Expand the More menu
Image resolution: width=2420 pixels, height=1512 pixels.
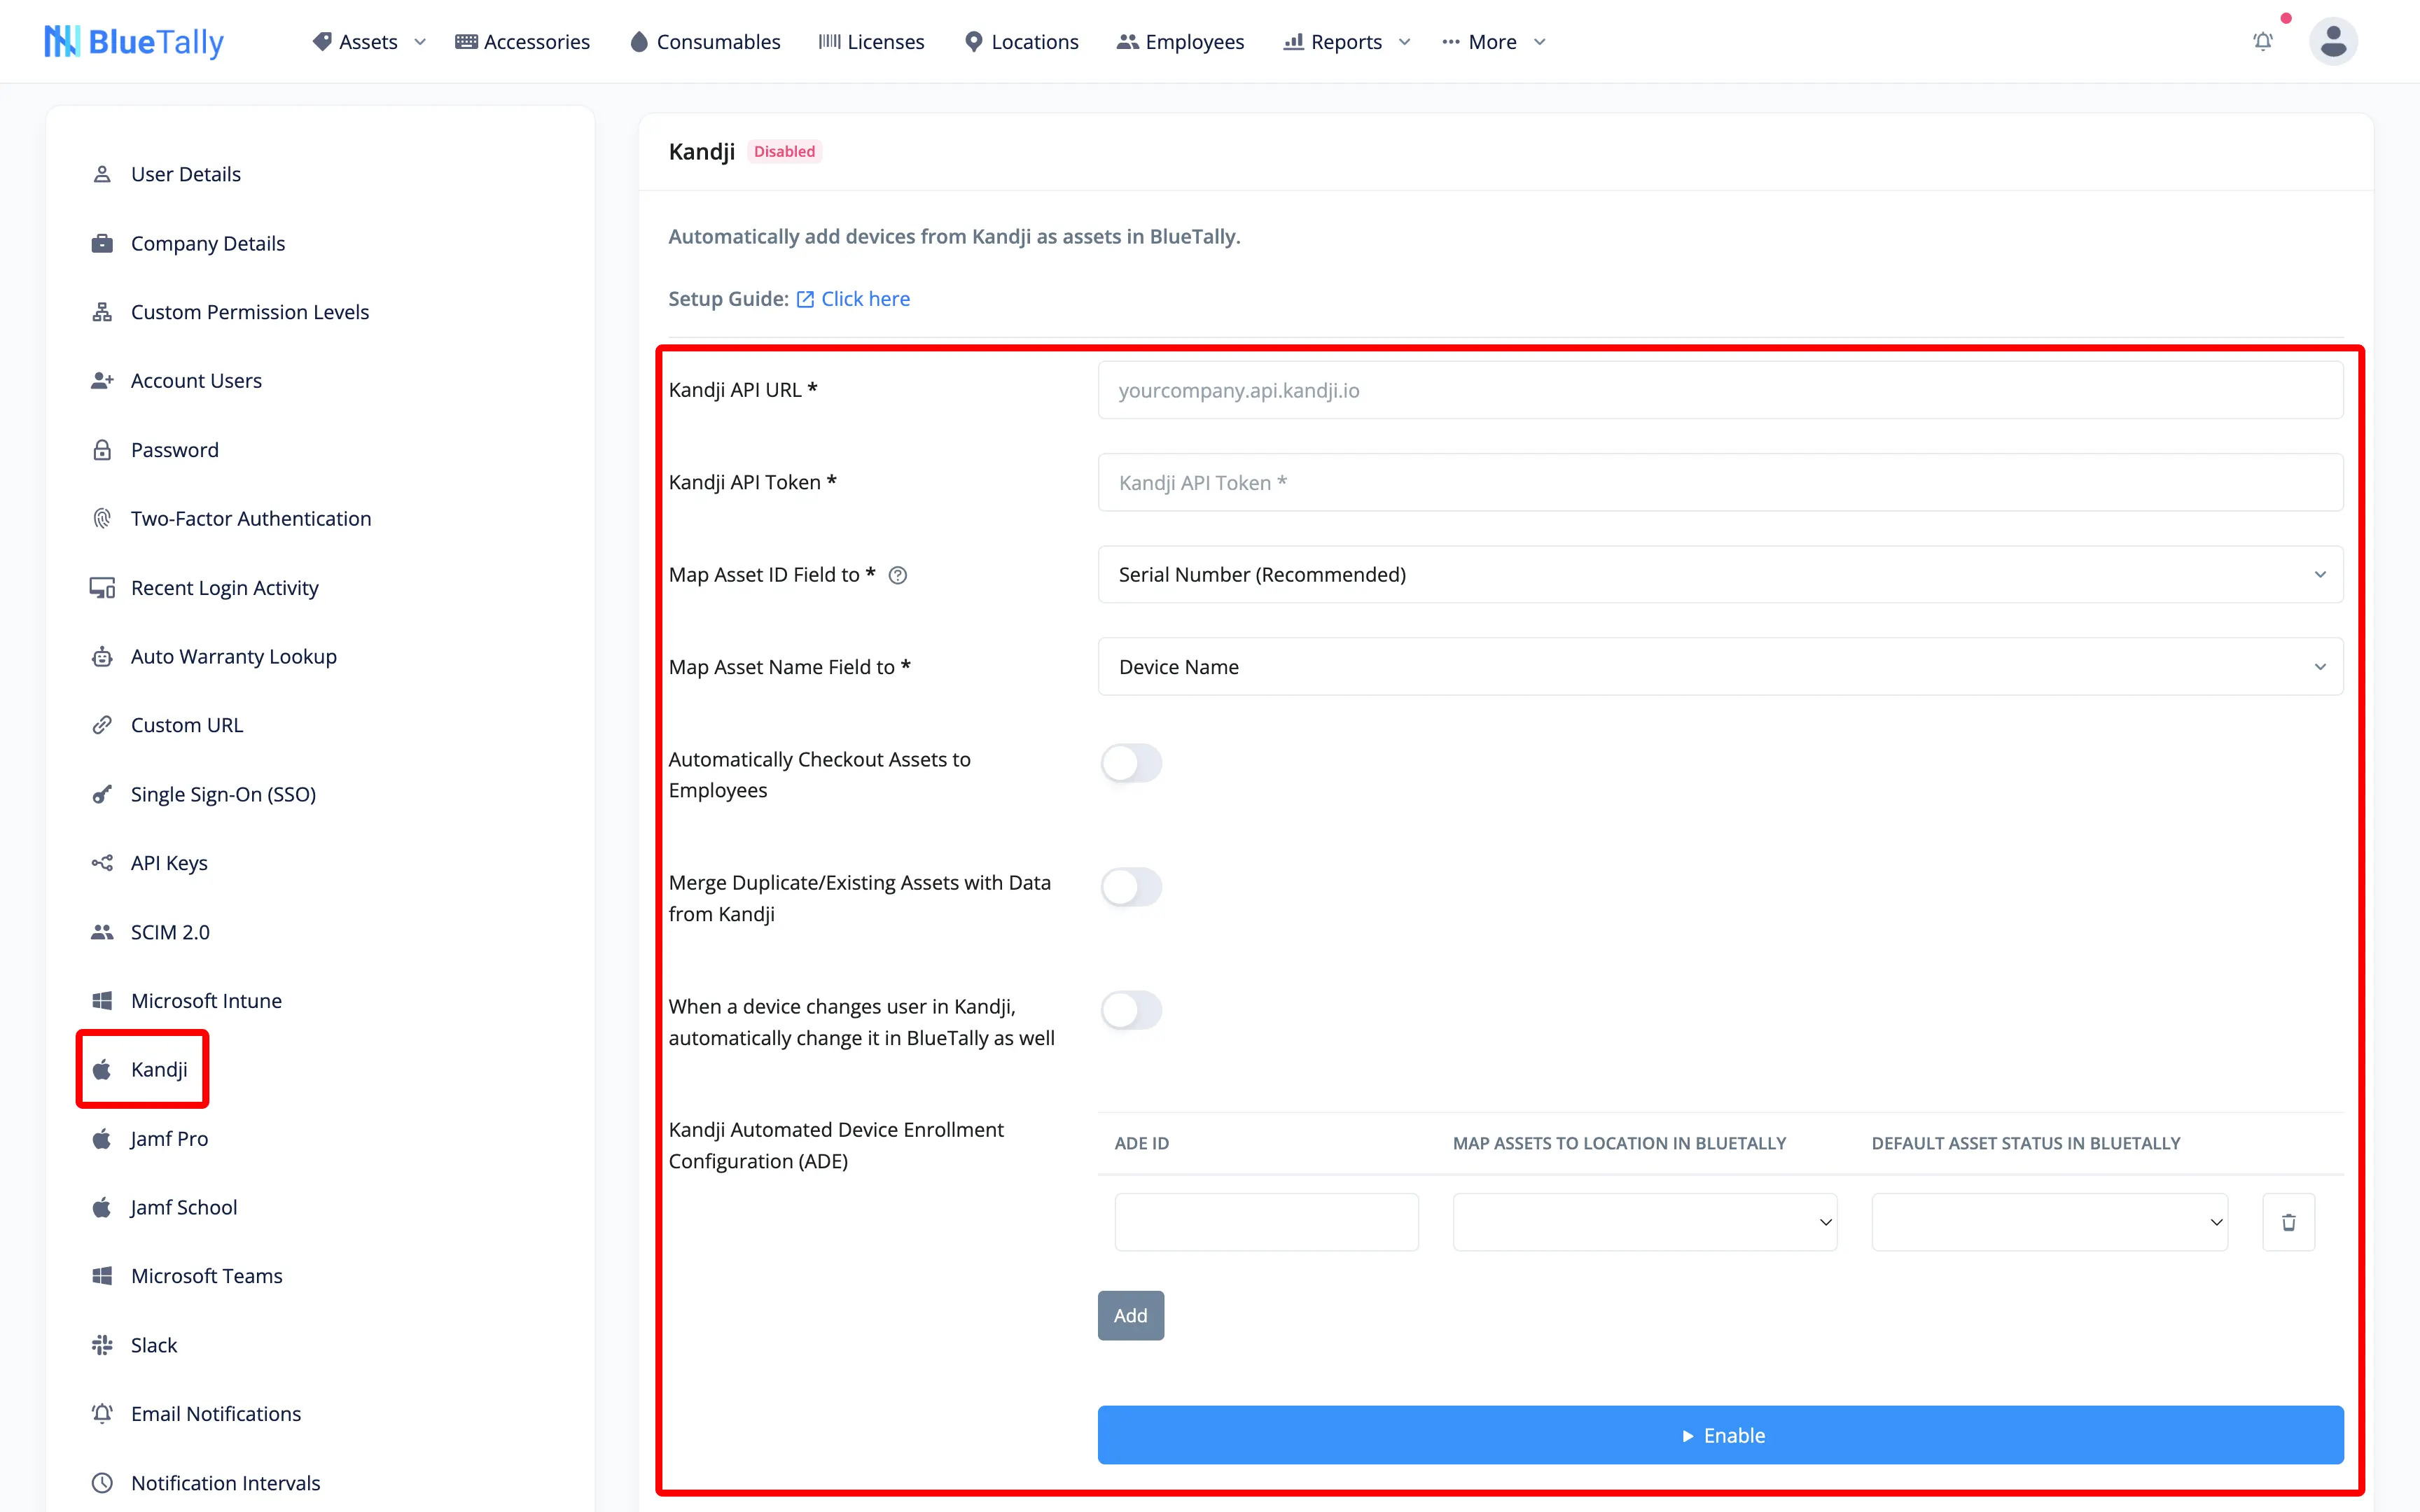point(1493,42)
